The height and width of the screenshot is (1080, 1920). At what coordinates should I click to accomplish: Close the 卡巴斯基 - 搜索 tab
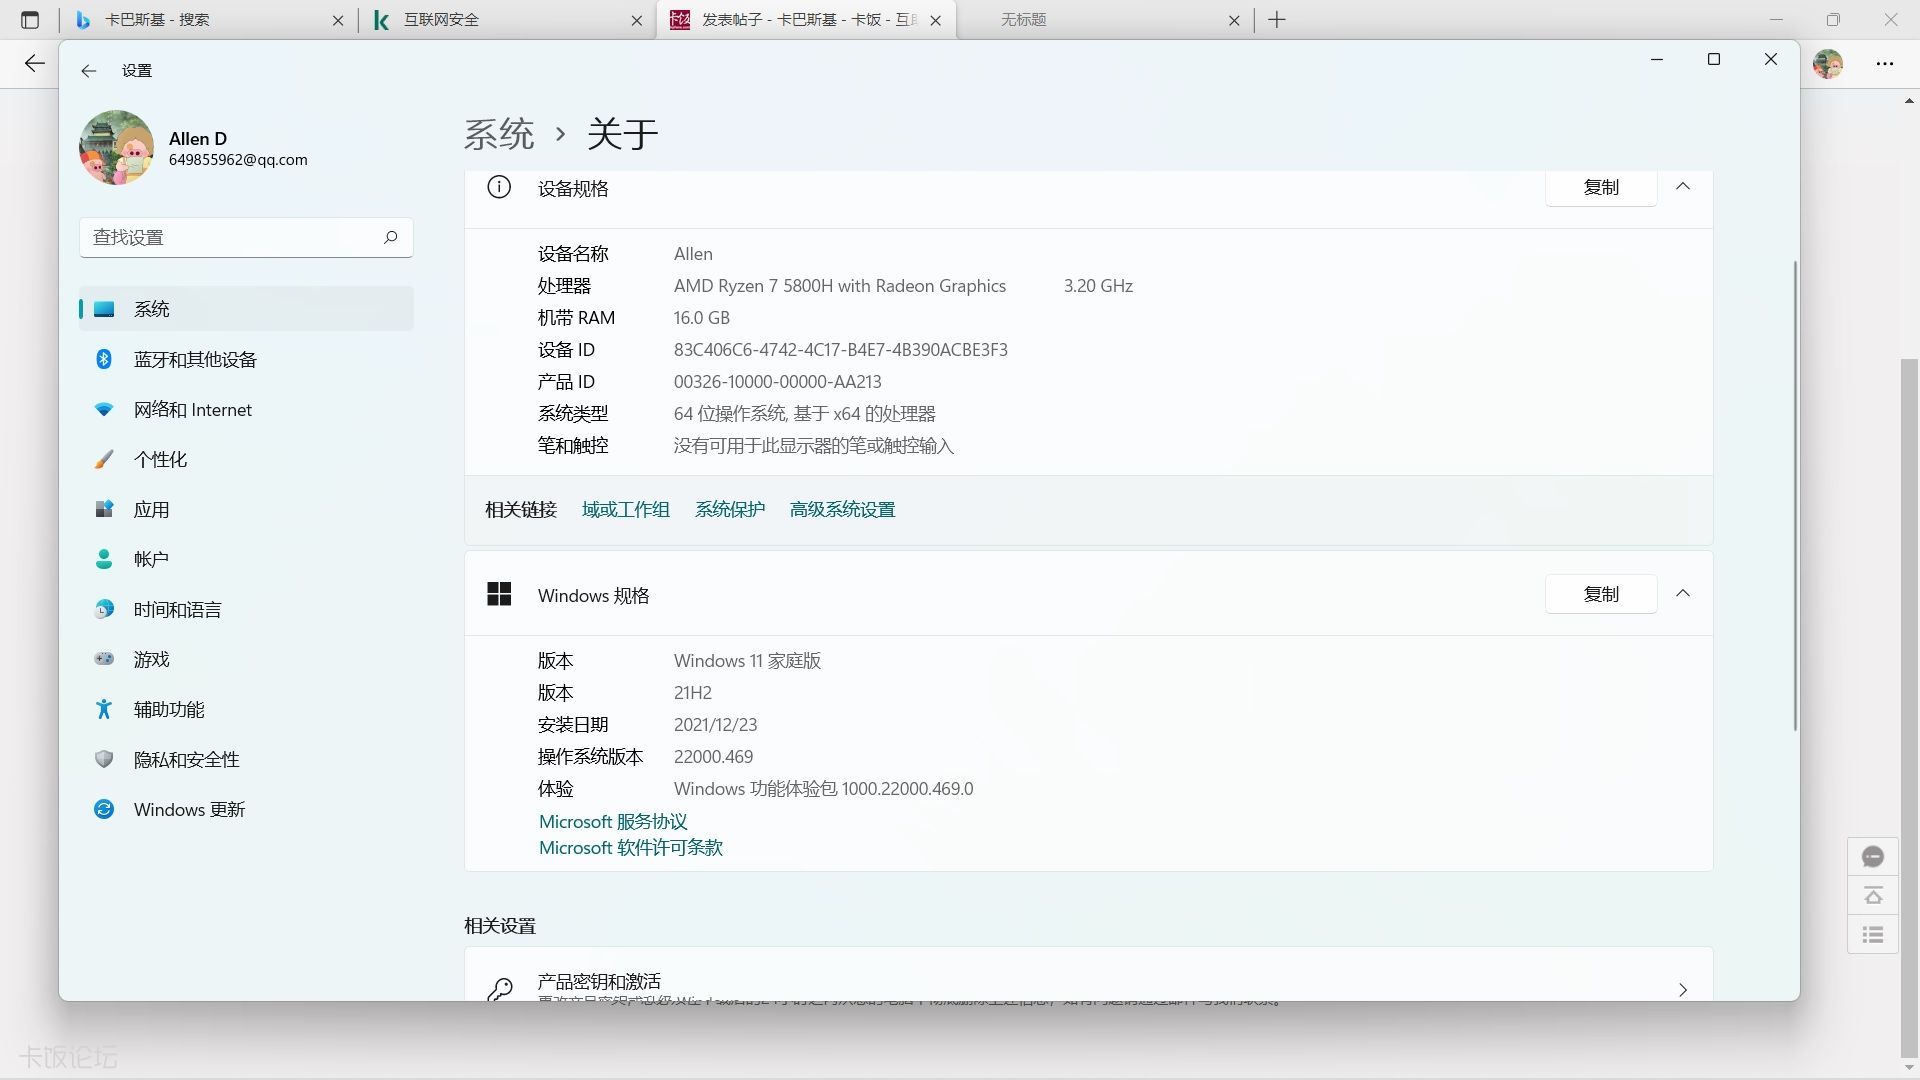tap(338, 20)
